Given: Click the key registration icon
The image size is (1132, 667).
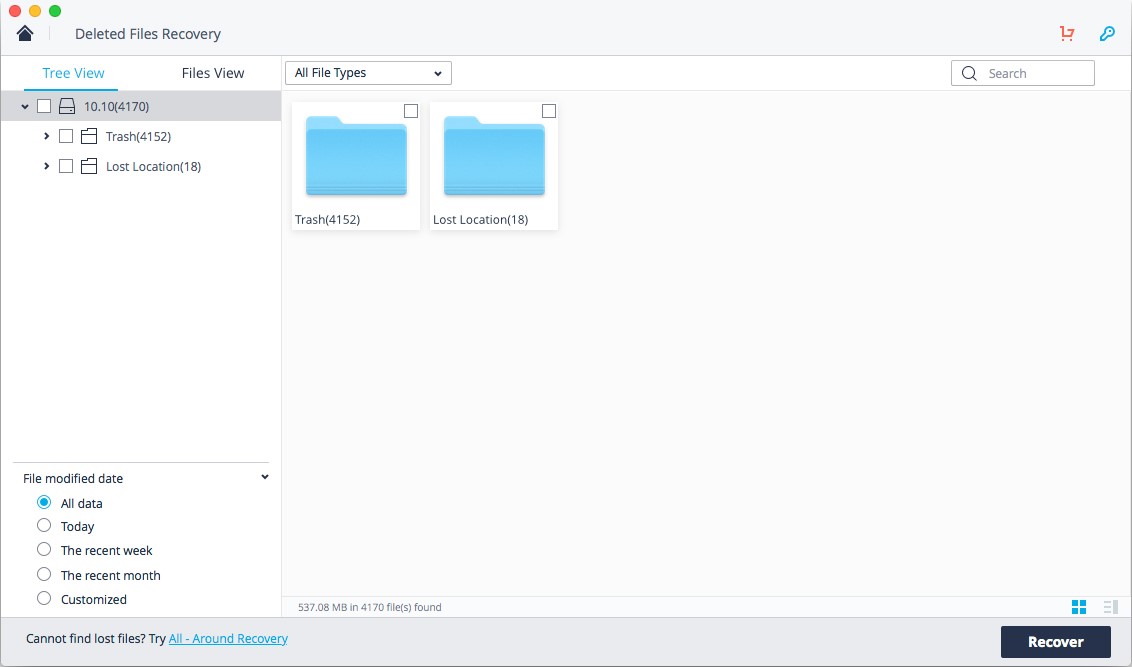Looking at the screenshot, I should (1107, 33).
